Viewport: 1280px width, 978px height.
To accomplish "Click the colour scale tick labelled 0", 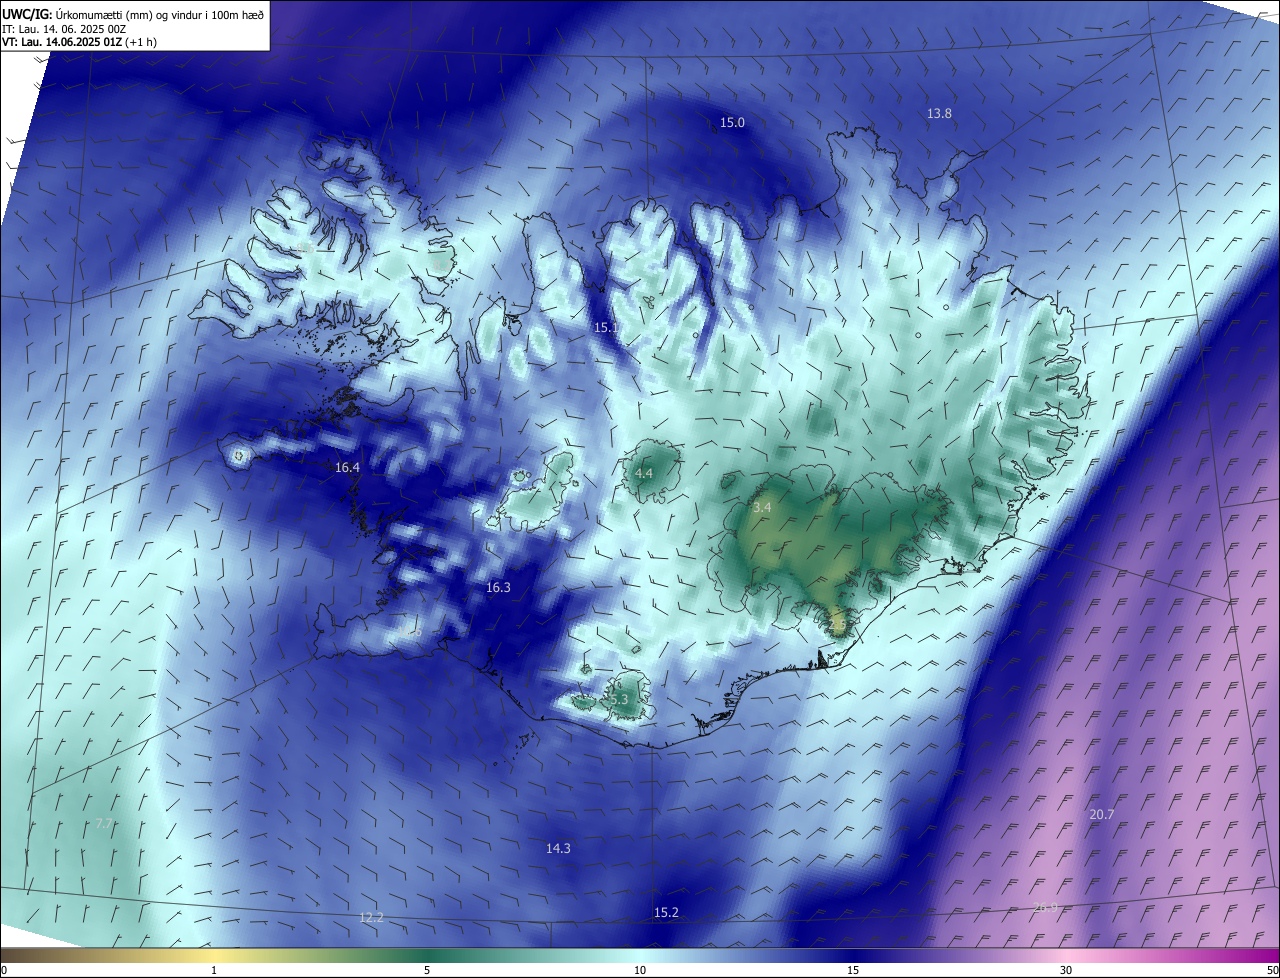I will 3,970.
